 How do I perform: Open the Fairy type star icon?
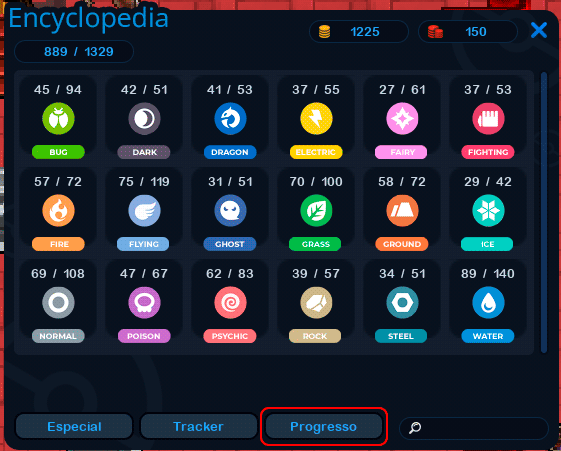tap(402, 118)
